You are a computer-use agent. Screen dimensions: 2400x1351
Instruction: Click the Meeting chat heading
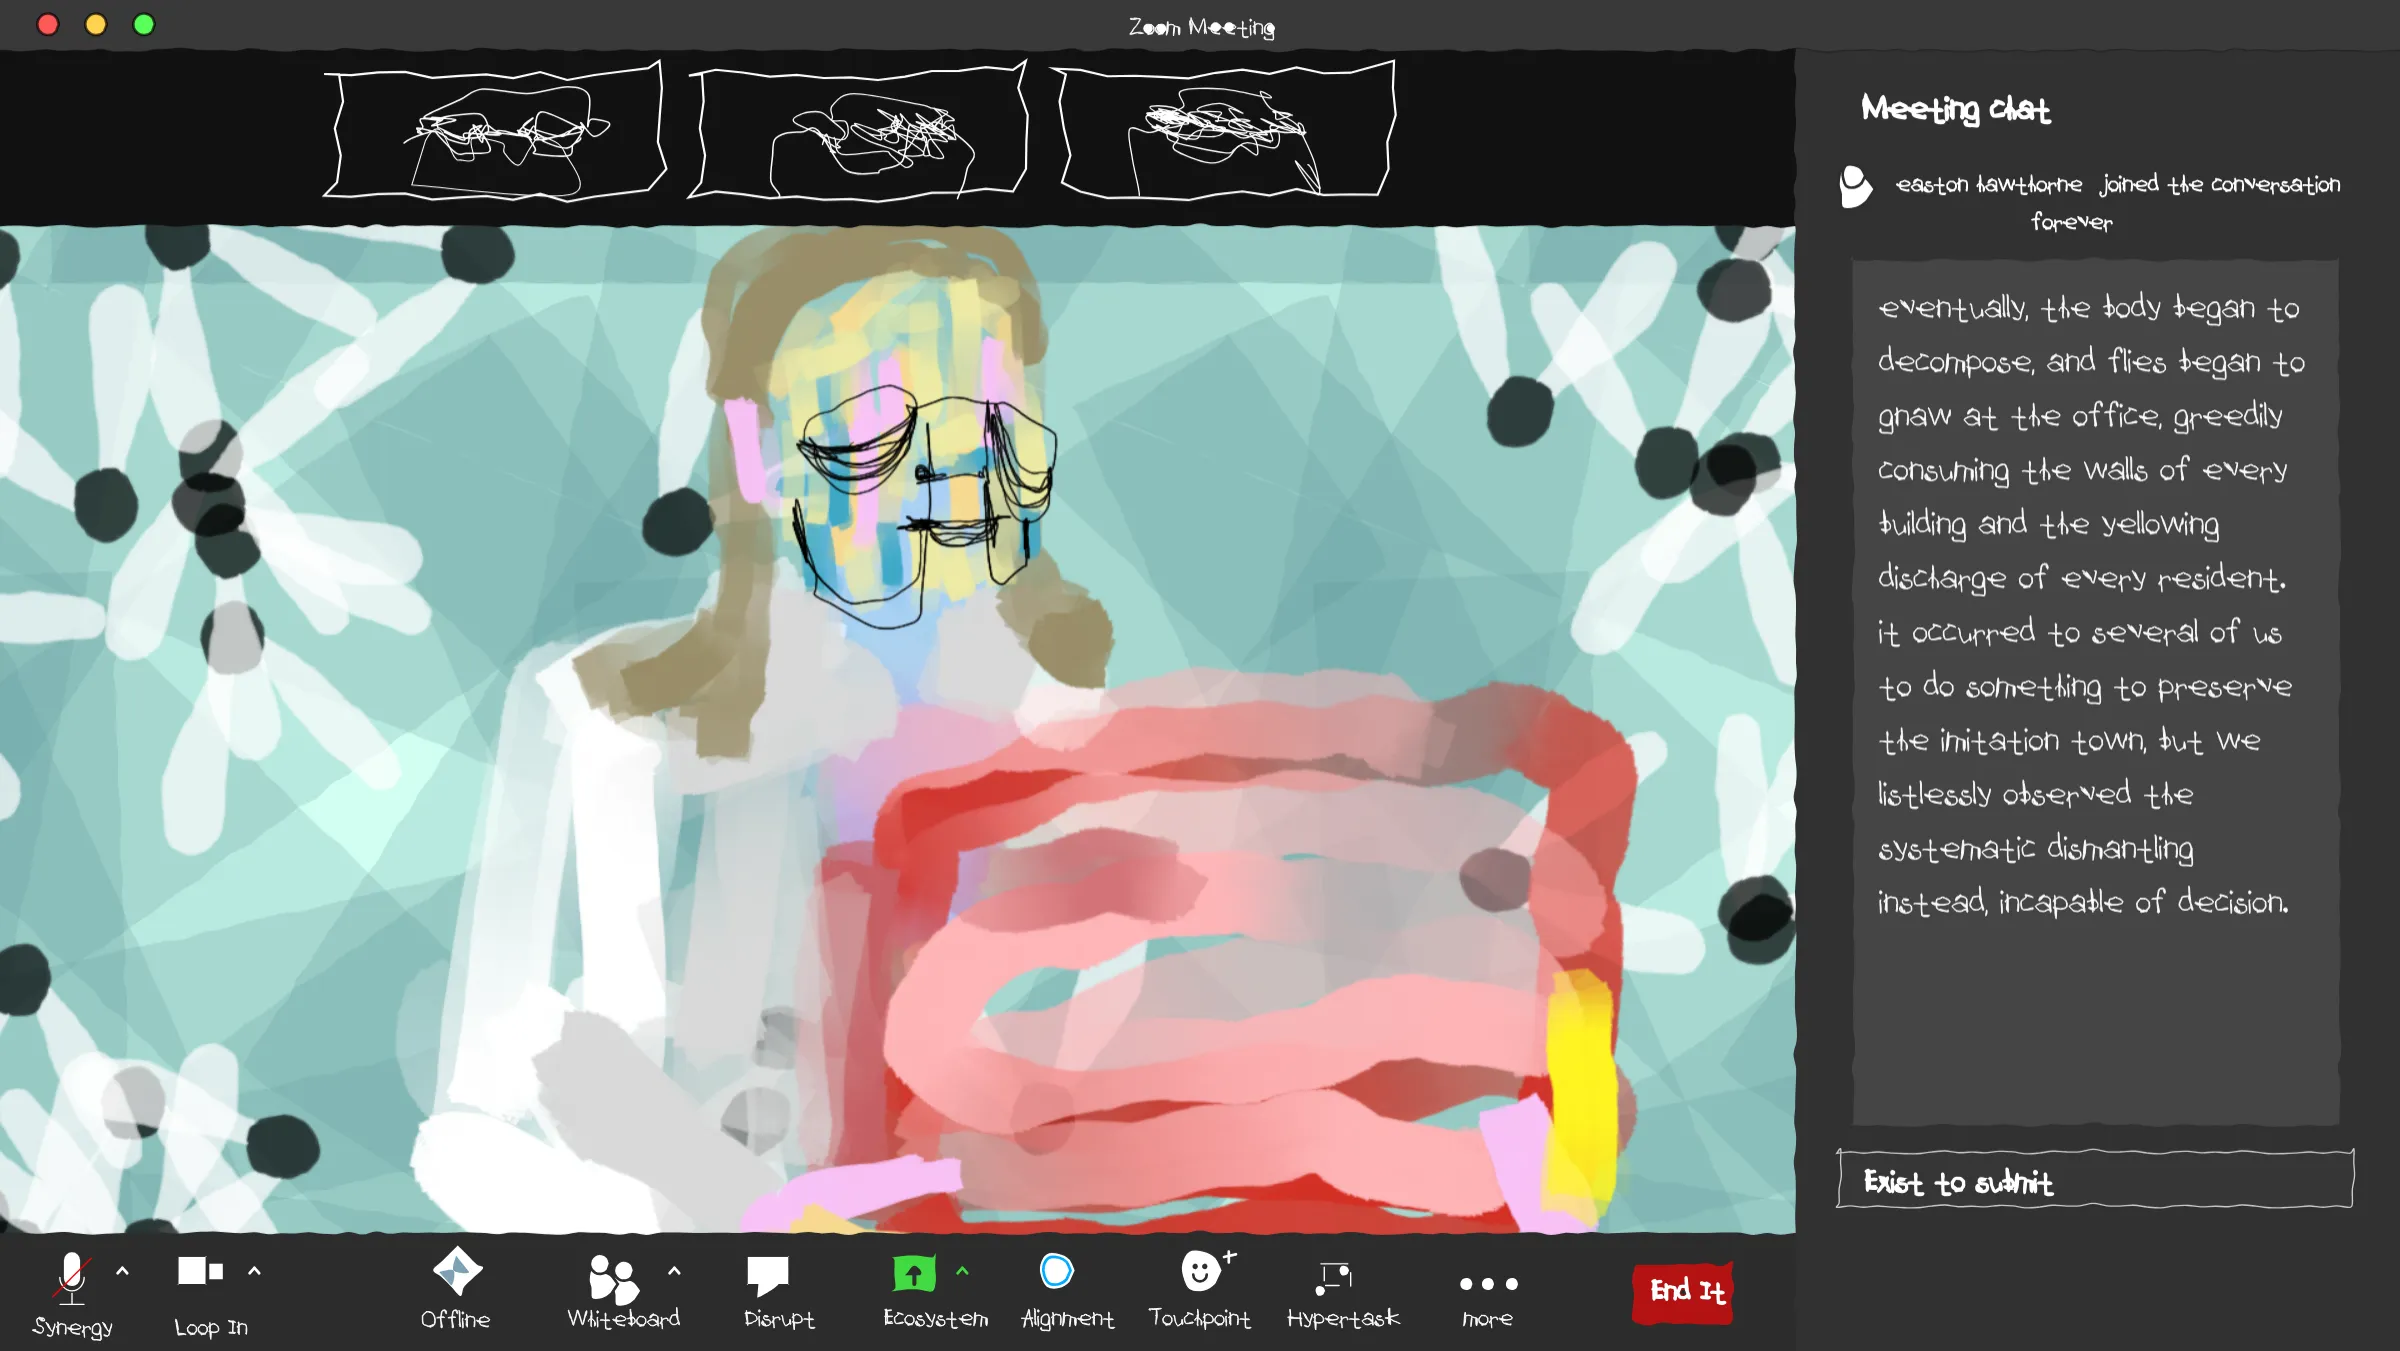point(1955,109)
